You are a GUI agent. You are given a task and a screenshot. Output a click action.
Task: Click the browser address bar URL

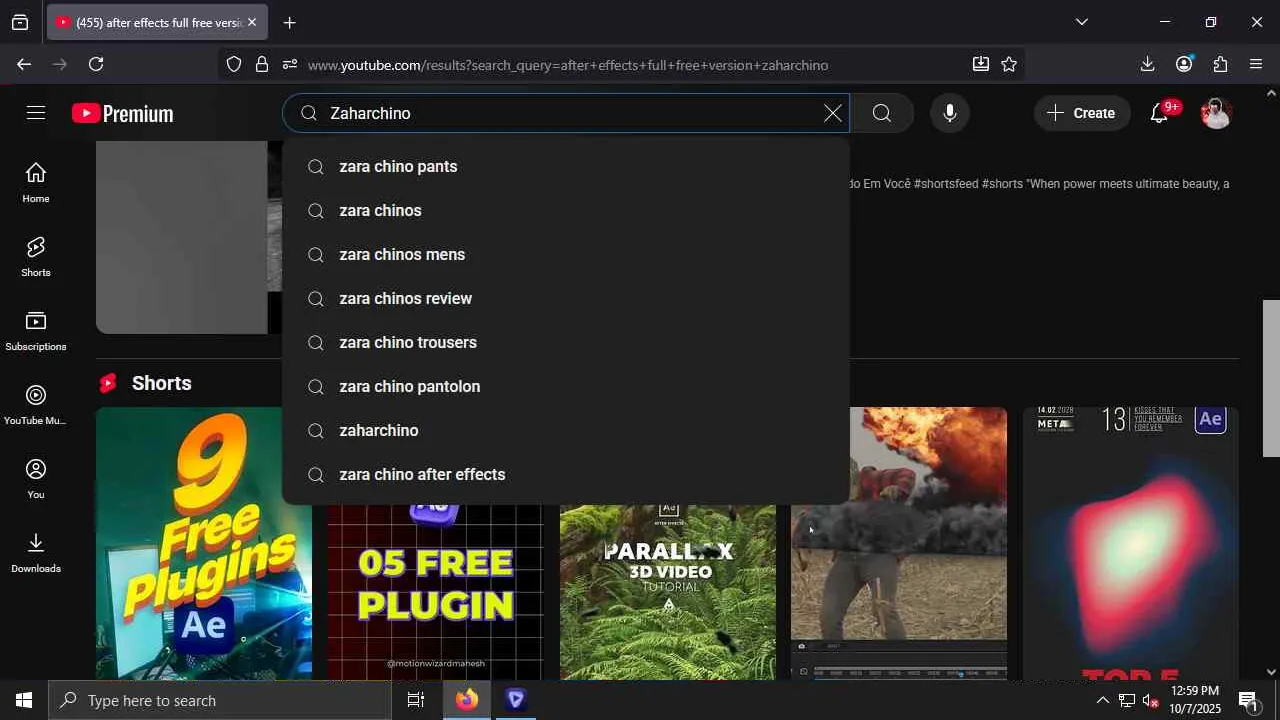point(568,65)
